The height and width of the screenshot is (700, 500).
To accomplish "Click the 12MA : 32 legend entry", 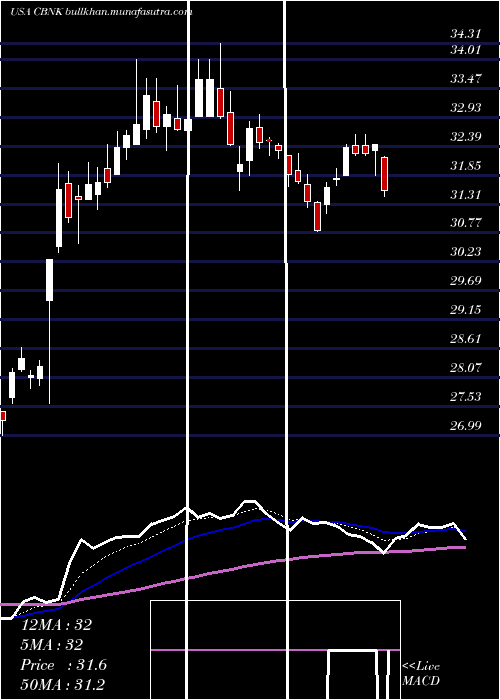I will click(x=56, y=625).
